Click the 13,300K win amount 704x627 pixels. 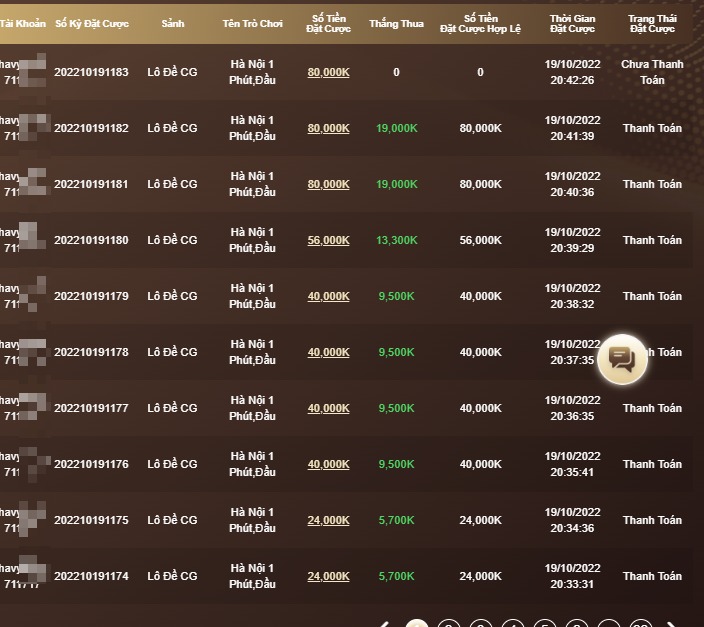click(x=397, y=240)
